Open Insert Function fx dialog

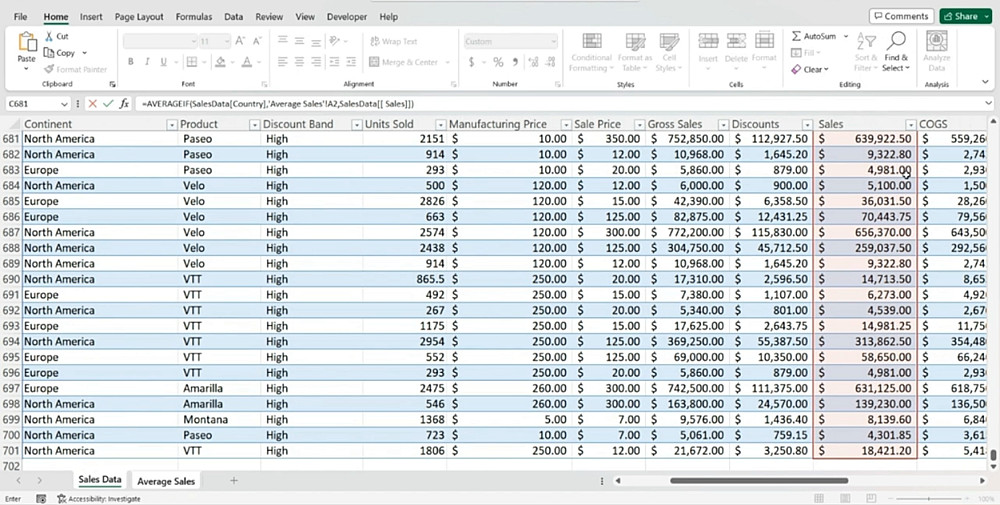(124, 104)
